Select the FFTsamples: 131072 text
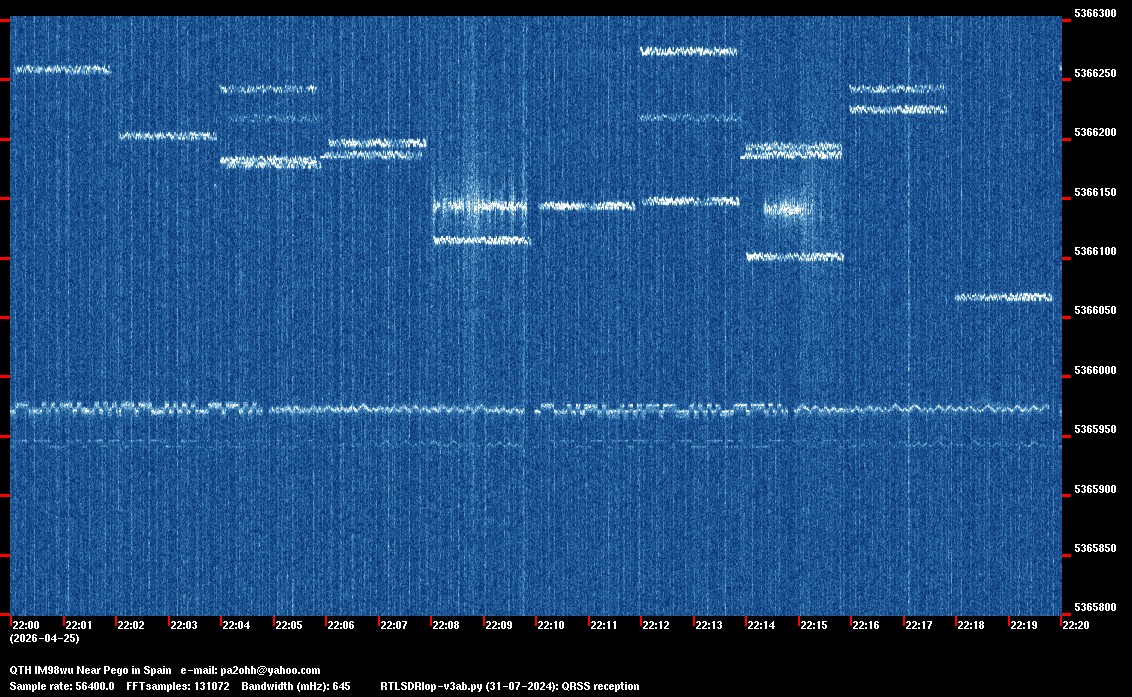 178,687
